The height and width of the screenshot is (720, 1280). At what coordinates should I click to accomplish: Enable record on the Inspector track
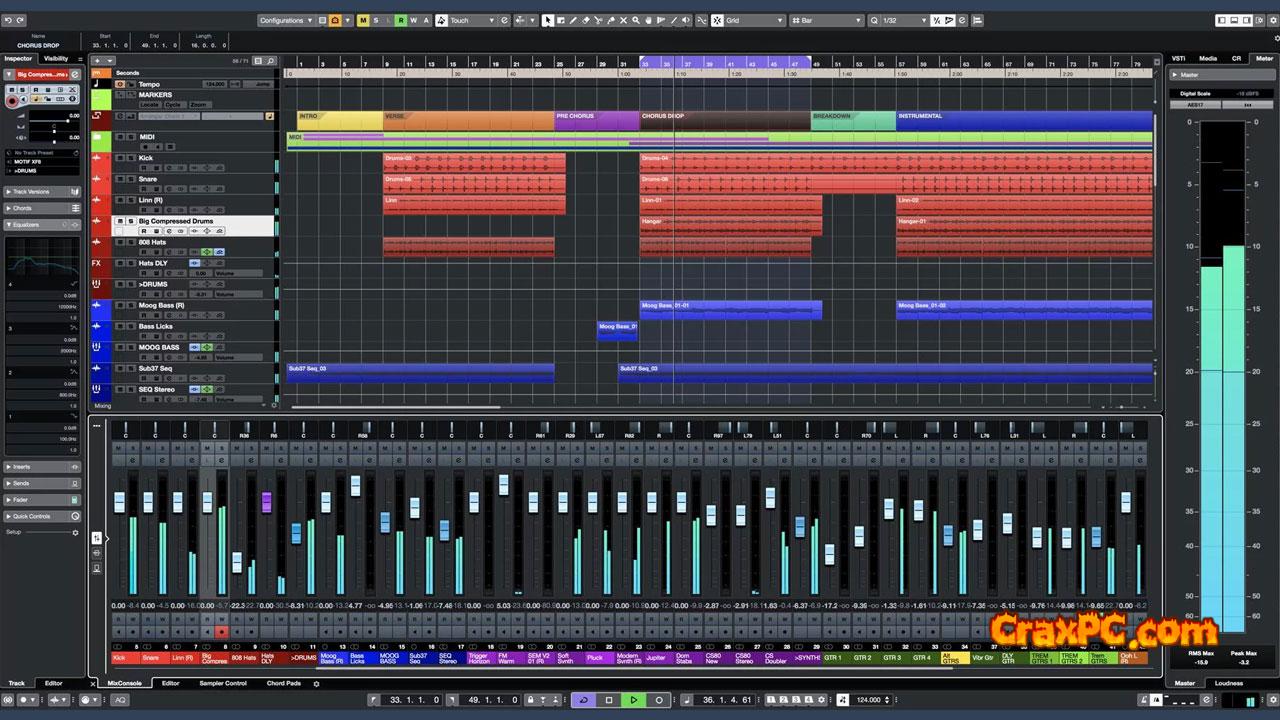click(13, 101)
